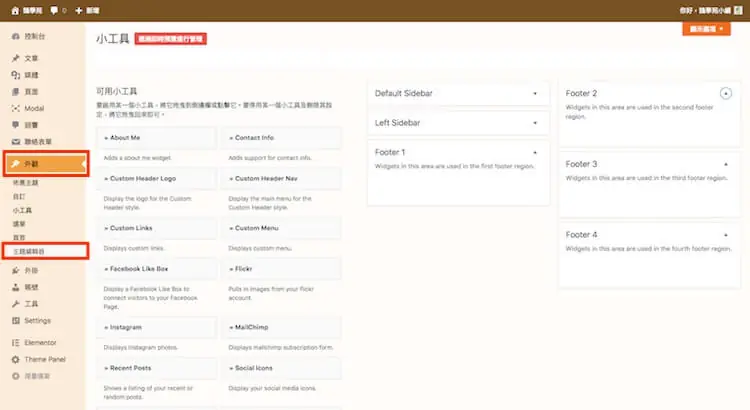Click the greeting text in admin bar
The width and height of the screenshot is (750, 410).
point(705,11)
